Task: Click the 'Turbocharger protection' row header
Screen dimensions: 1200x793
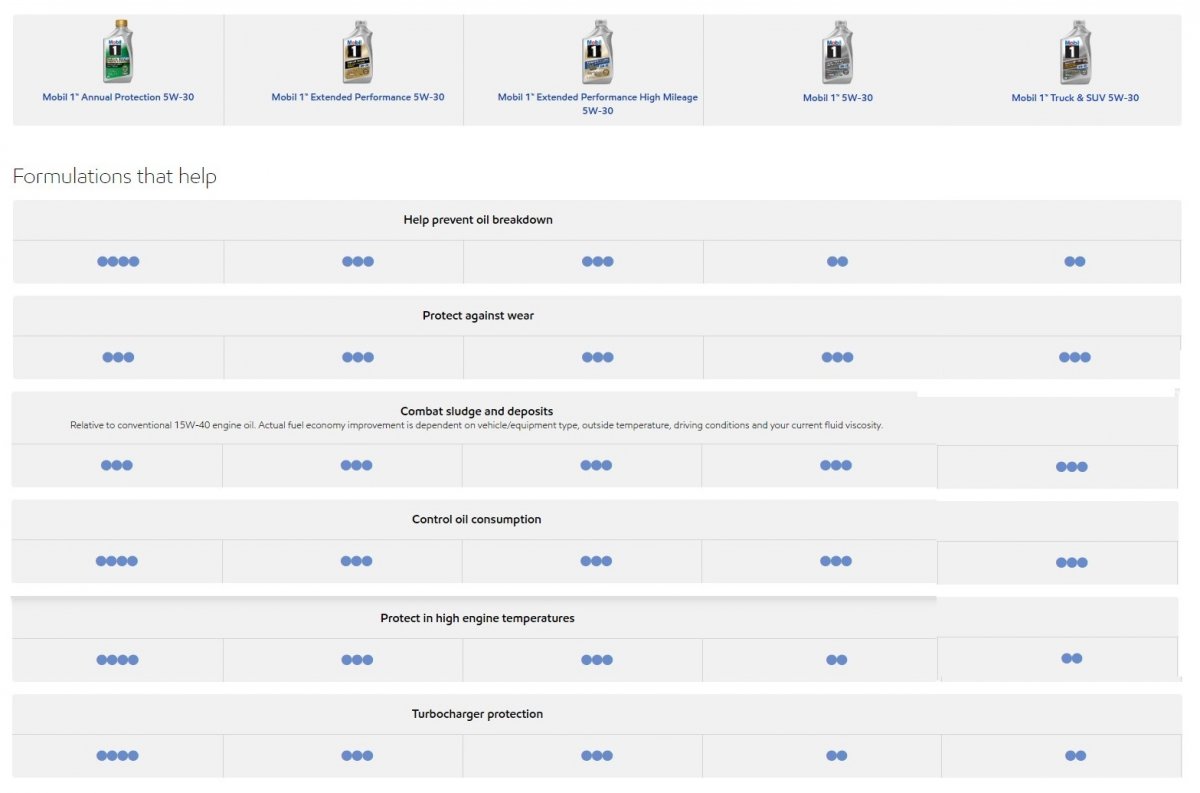Action: click(477, 714)
